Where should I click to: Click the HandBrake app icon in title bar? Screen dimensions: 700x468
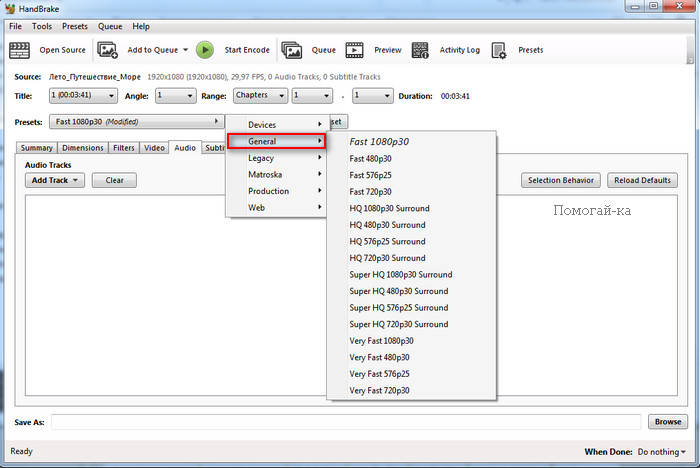click(10, 8)
